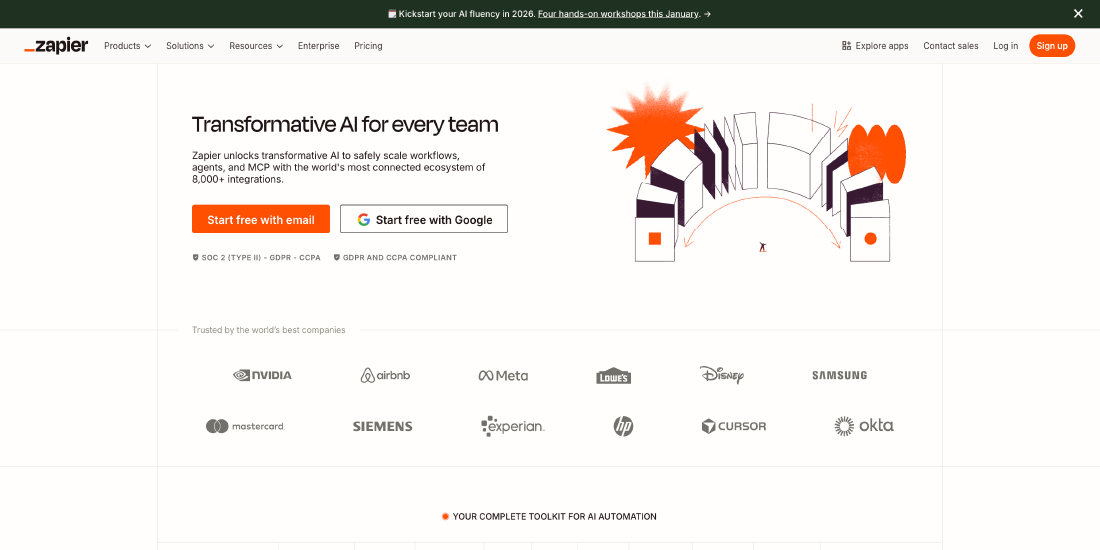Click the Airbnb logo
1100x550 pixels.
pyautogui.click(x=385, y=375)
